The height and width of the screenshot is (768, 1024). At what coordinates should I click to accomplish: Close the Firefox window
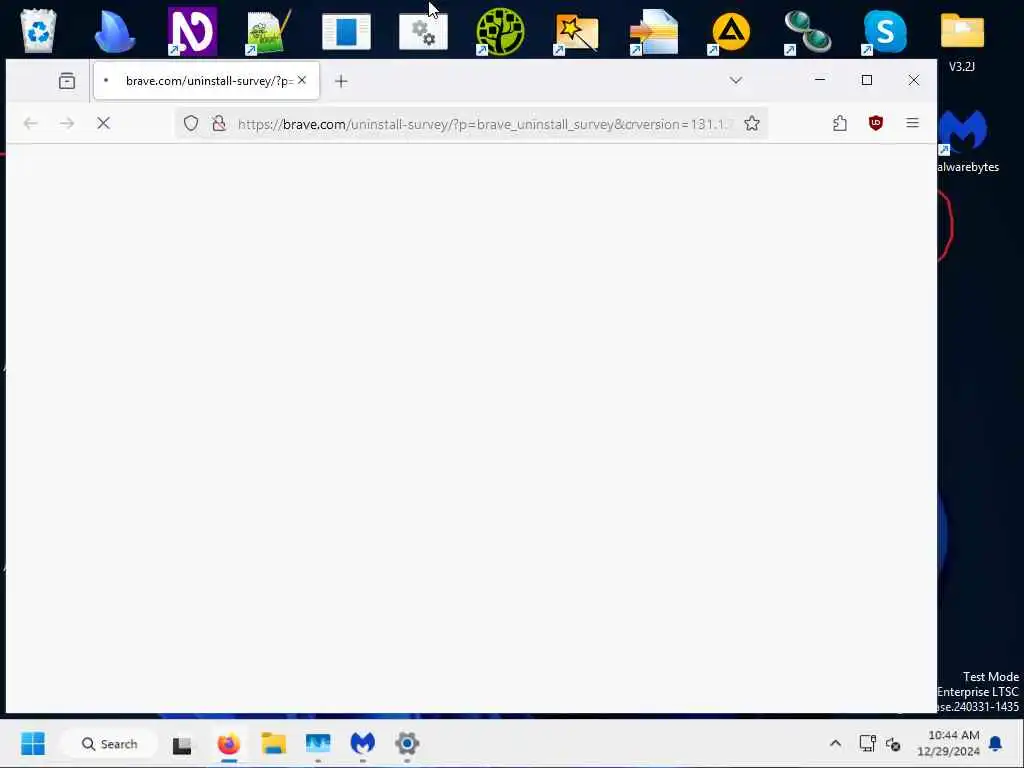(914, 80)
